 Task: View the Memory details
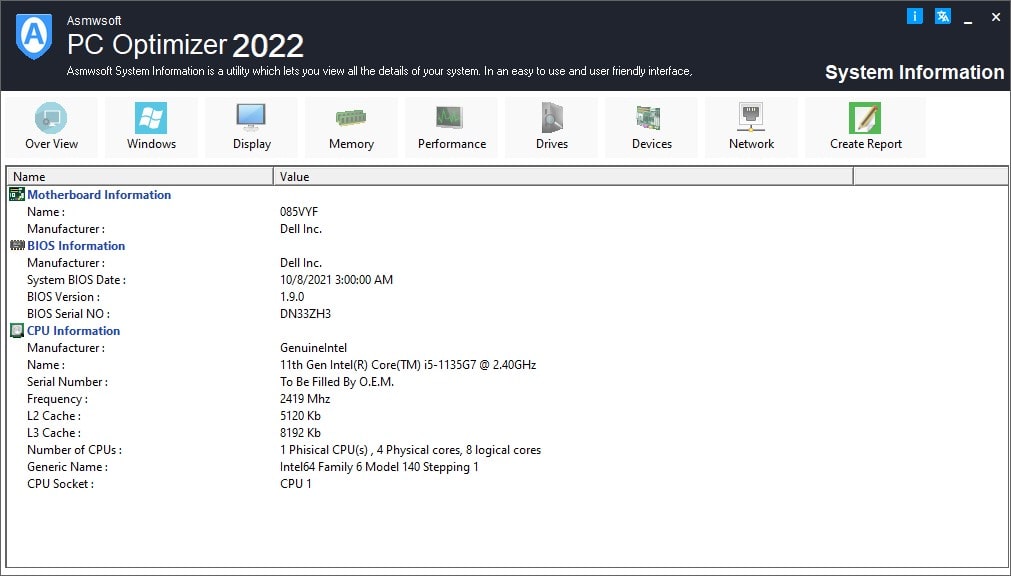(x=351, y=127)
